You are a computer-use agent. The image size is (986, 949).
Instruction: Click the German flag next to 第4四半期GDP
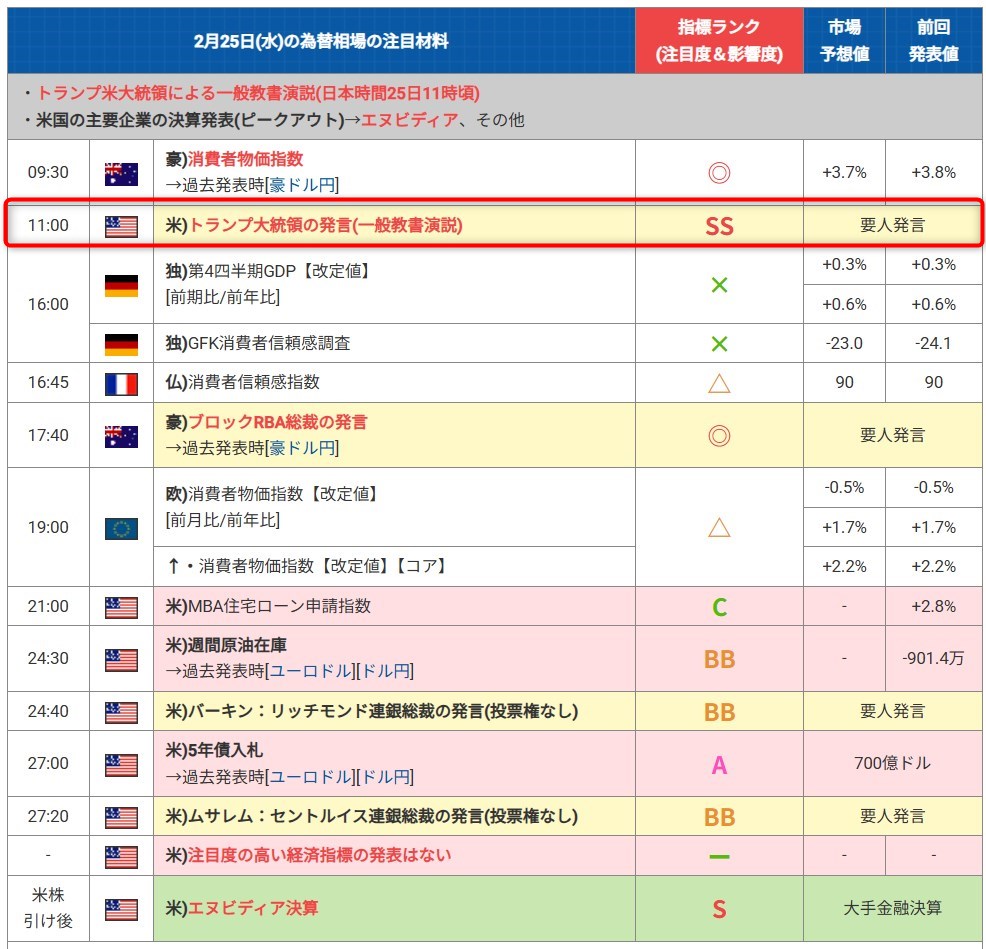121,285
